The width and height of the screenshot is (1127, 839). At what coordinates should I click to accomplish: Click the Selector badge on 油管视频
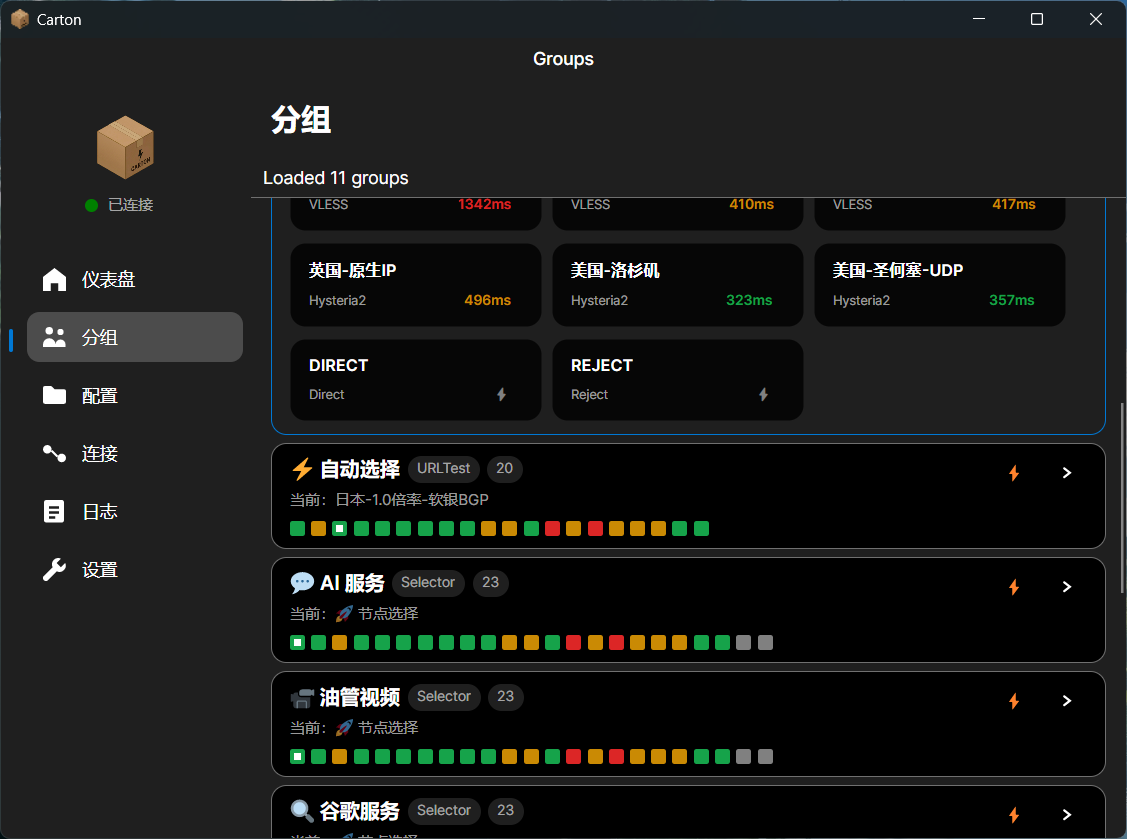[443, 697]
